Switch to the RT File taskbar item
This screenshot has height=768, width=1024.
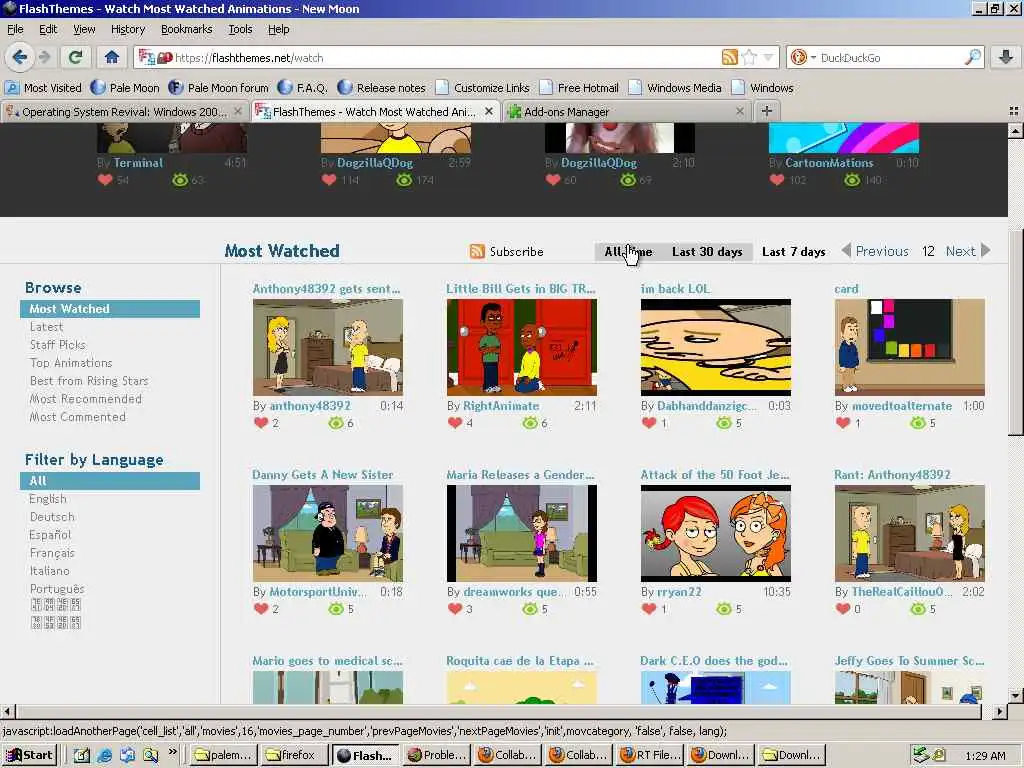point(651,755)
